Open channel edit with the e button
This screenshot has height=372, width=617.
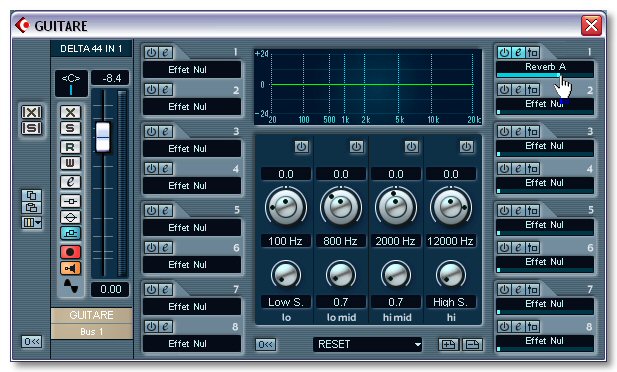point(70,182)
